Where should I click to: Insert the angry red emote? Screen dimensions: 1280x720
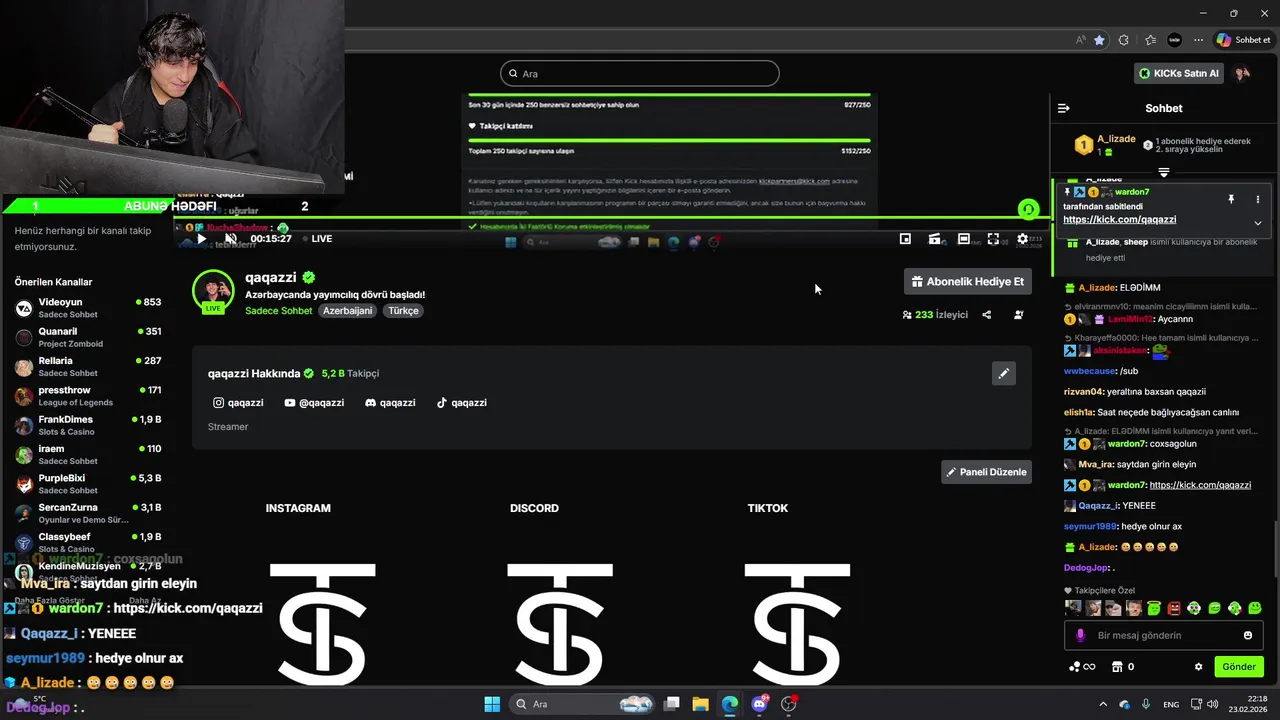pyautogui.click(x=1174, y=608)
